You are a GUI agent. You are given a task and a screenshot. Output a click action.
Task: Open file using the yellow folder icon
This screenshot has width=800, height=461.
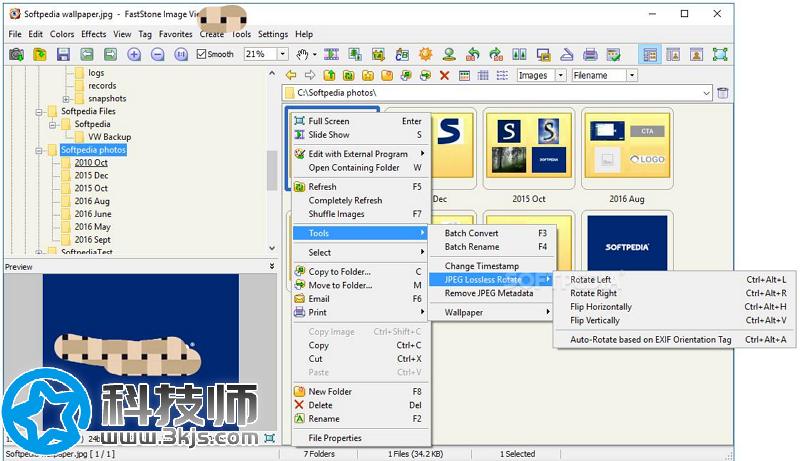[40, 54]
